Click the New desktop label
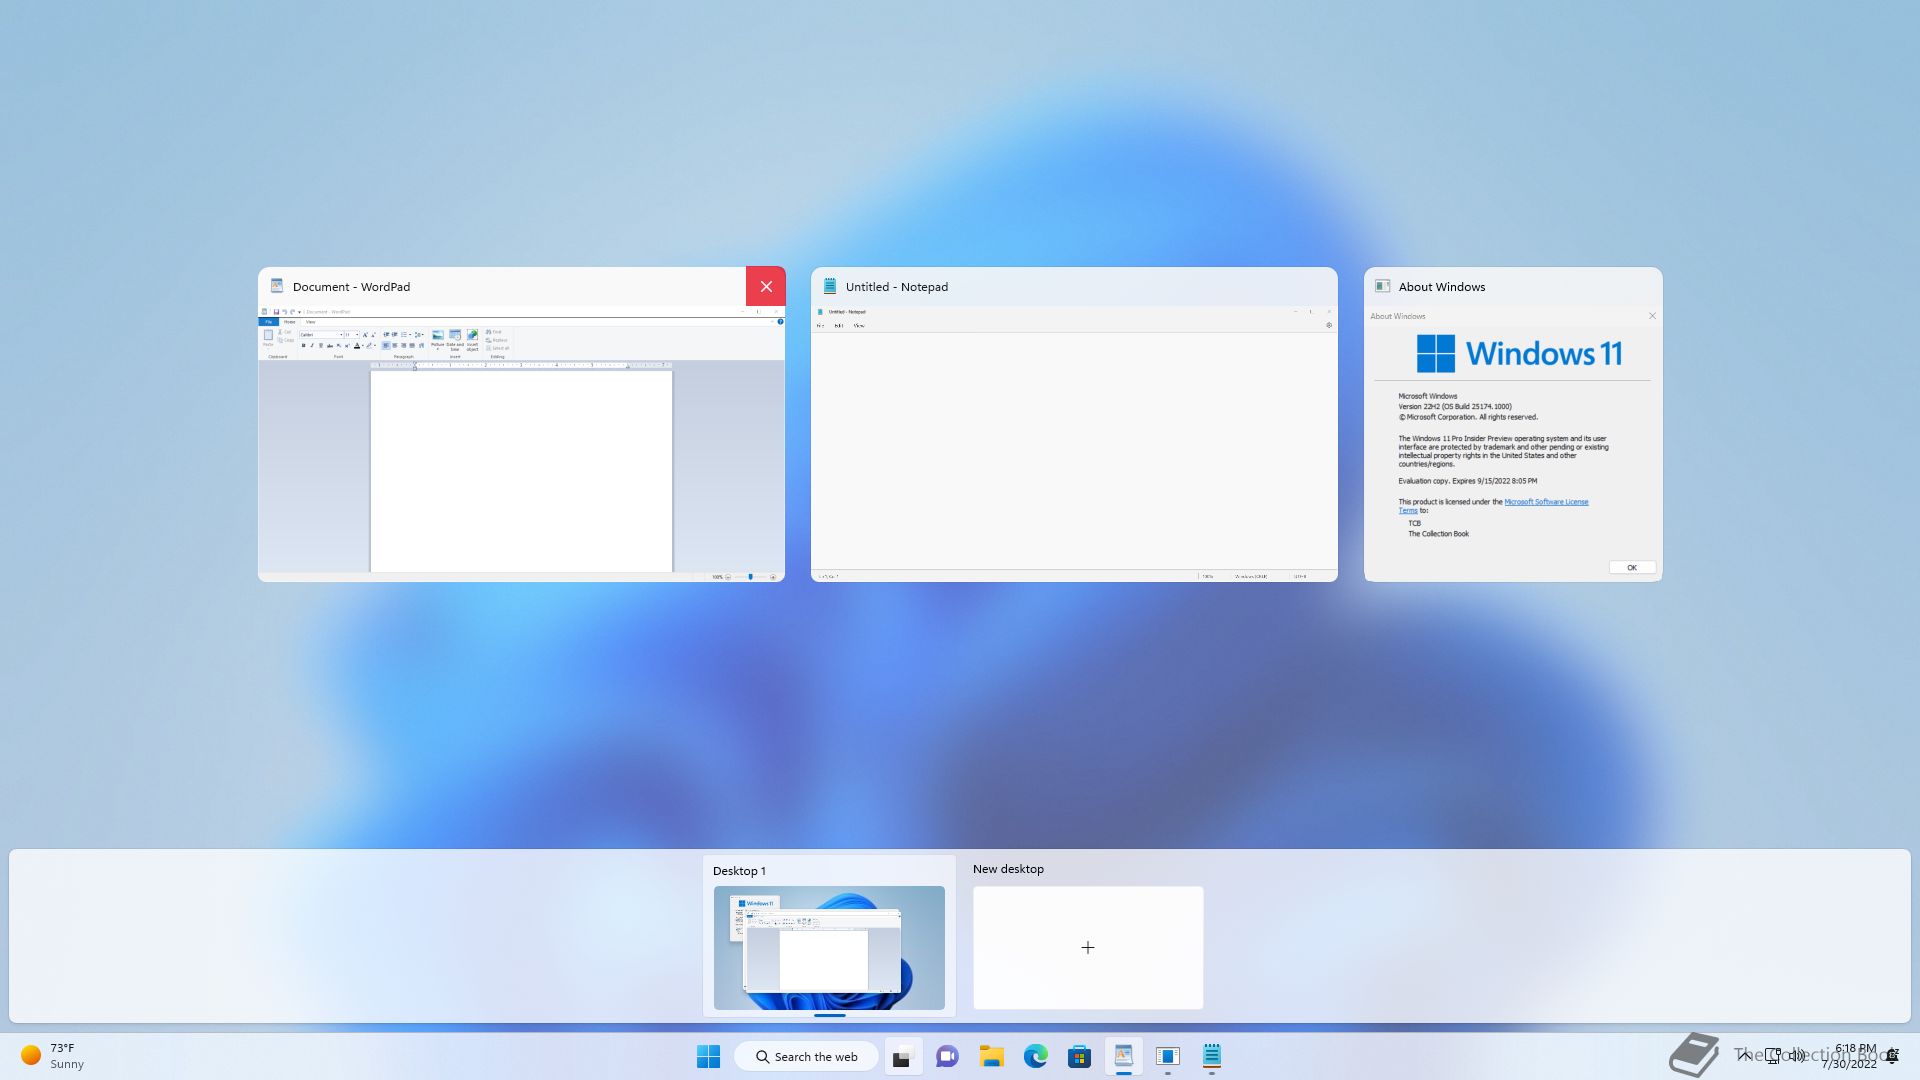 tap(1008, 869)
